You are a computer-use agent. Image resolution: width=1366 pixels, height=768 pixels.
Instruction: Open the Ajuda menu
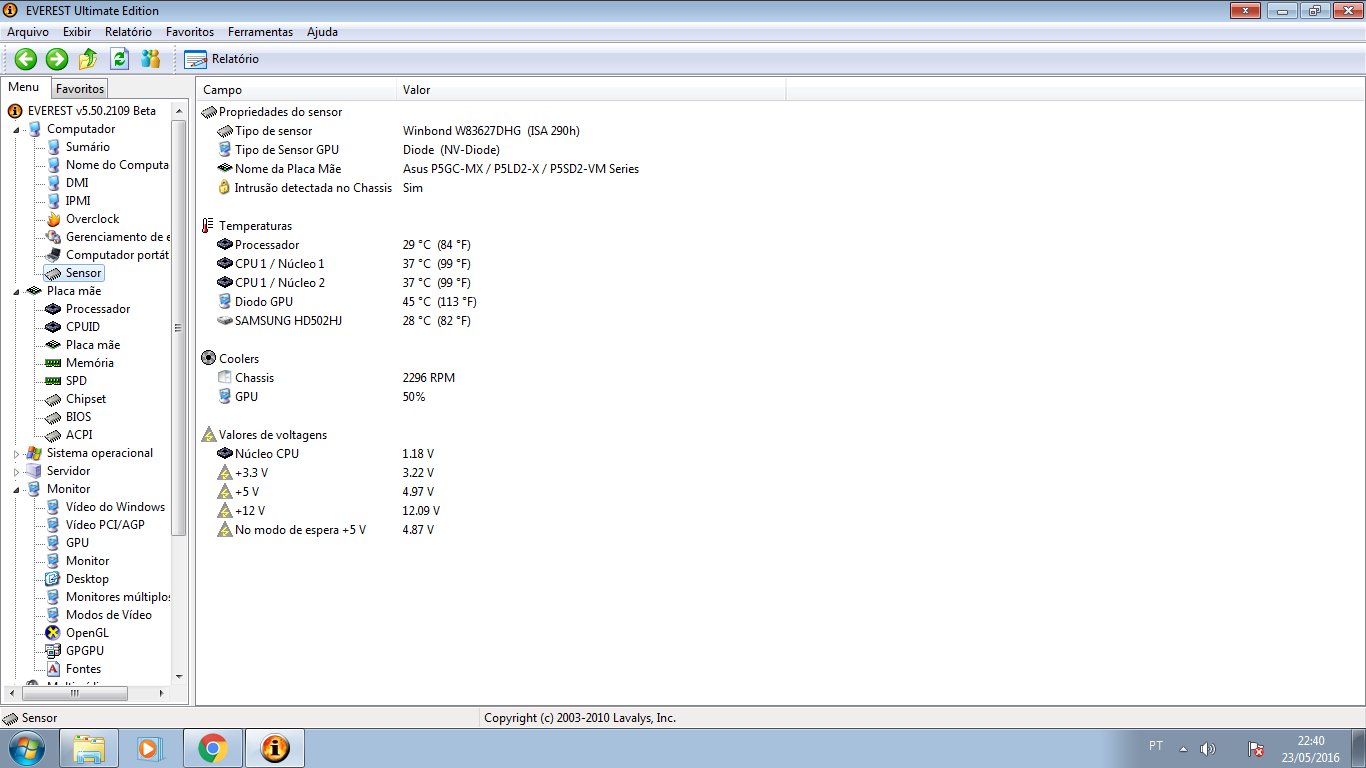tap(322, 32)
